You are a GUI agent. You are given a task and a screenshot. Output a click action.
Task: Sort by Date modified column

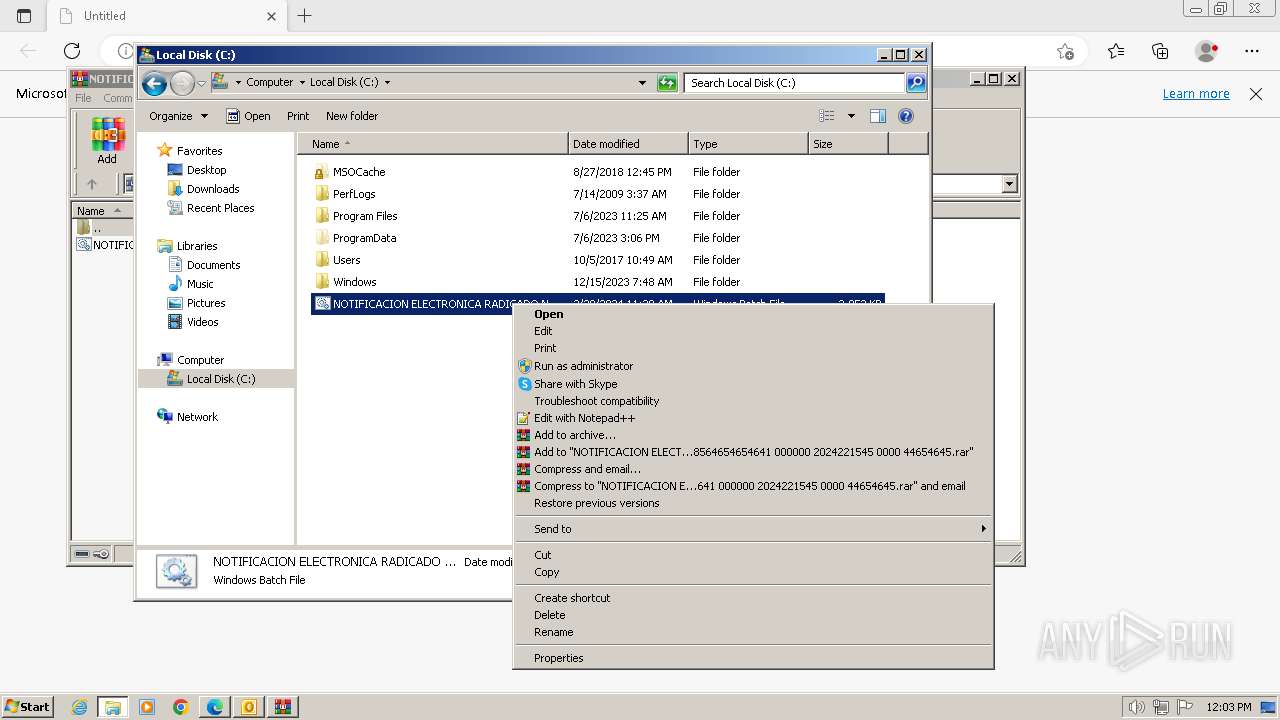point(628,144)
